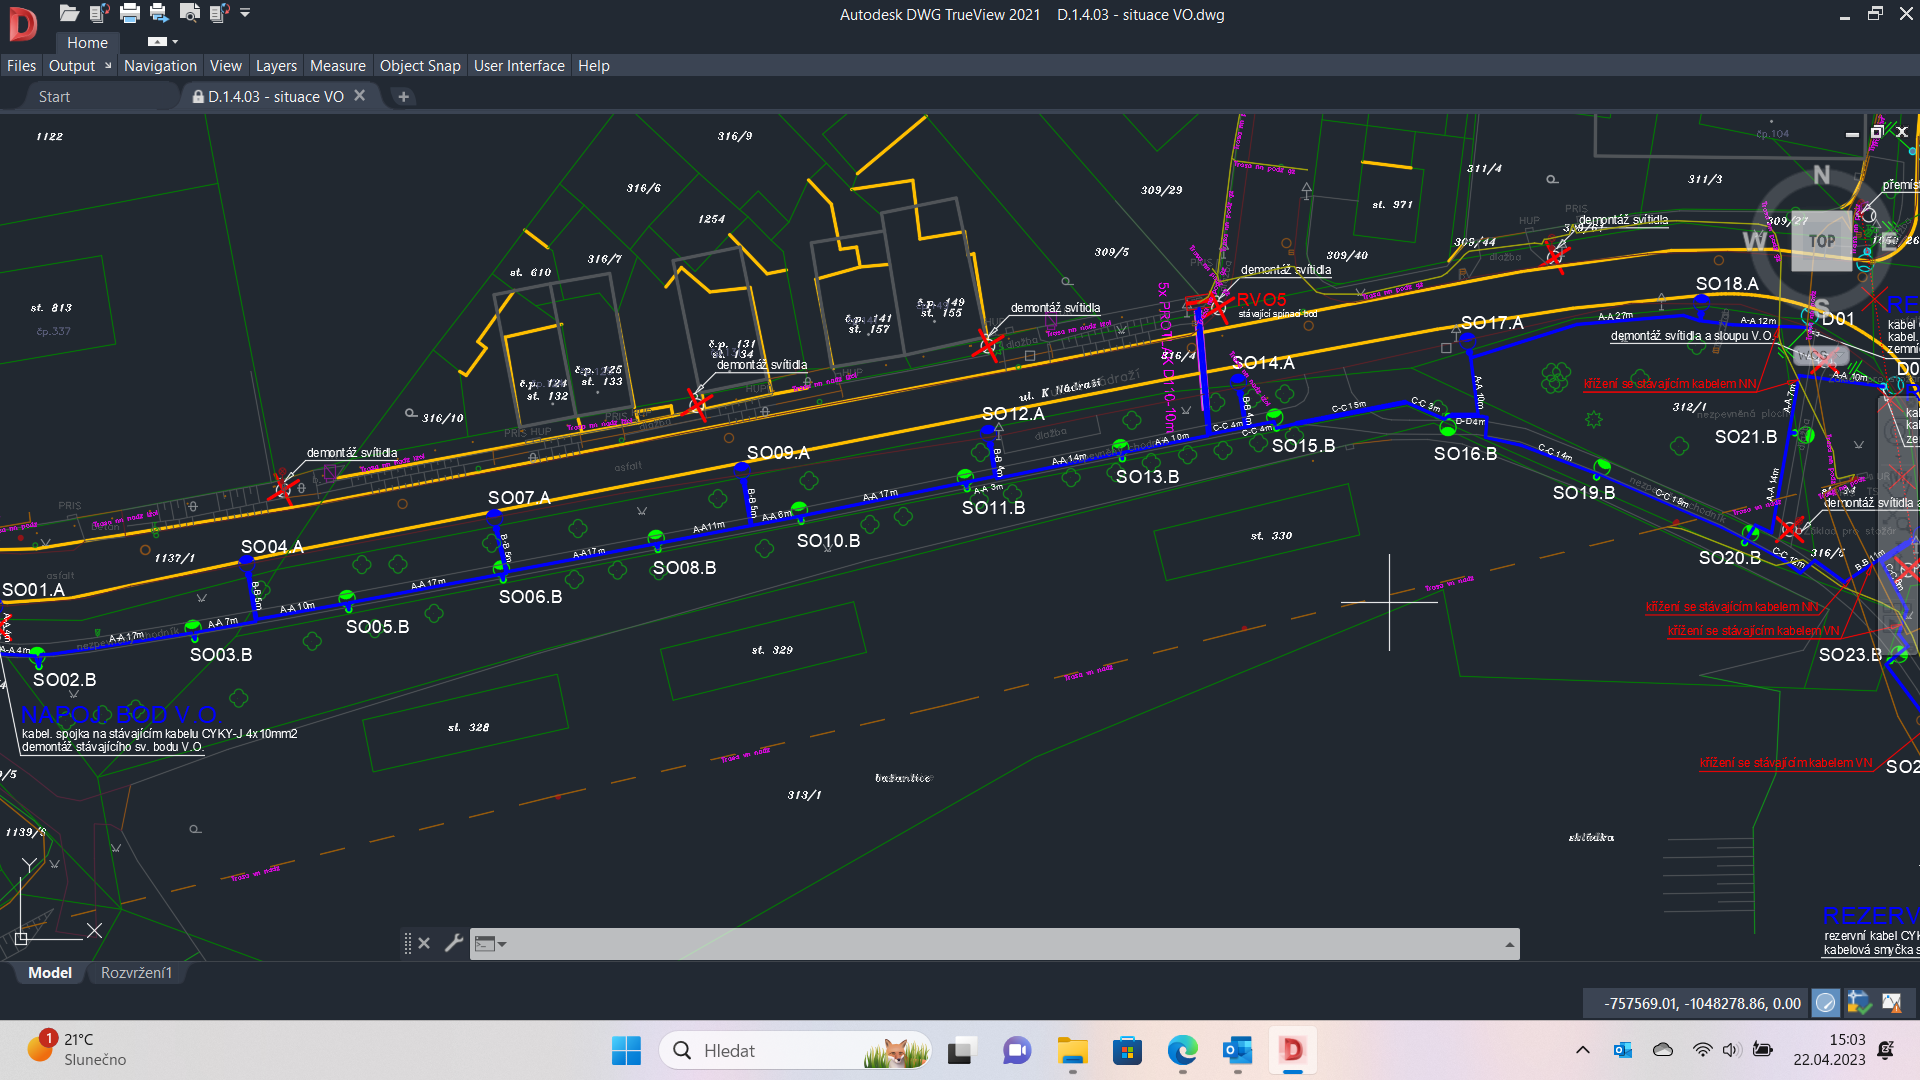Open the View ribbon panel
Viewport: 1920px width, 1080px height.
226,65
